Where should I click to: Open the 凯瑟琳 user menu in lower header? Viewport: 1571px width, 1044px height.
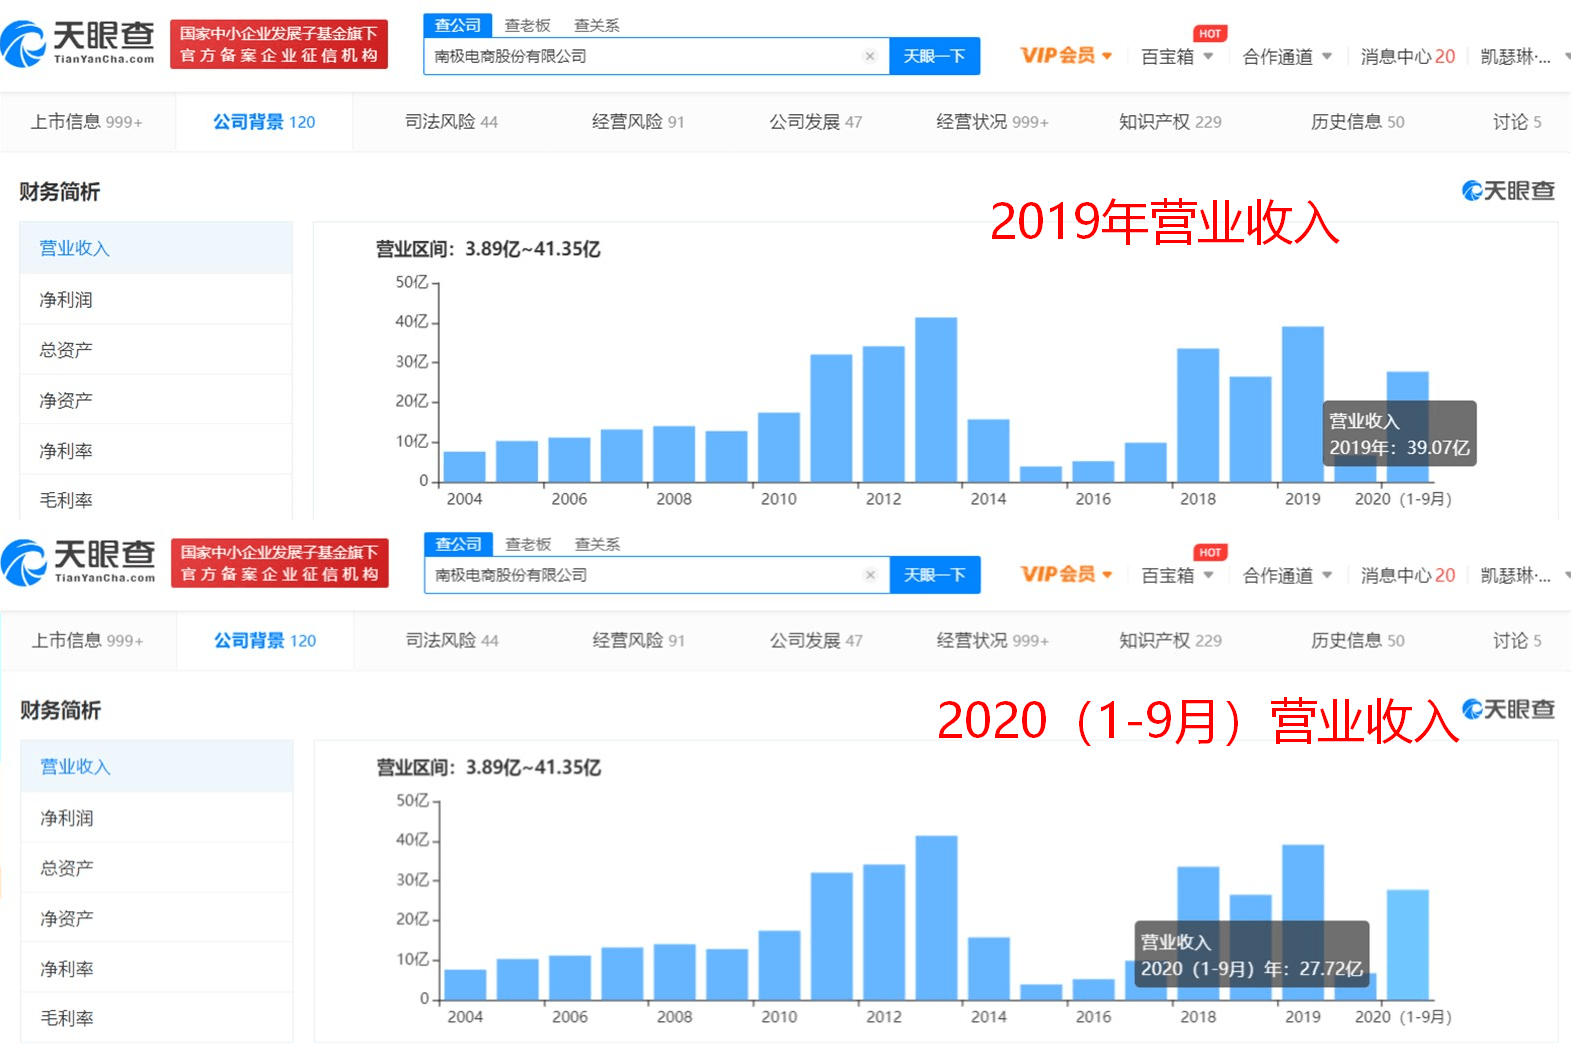1523,576
